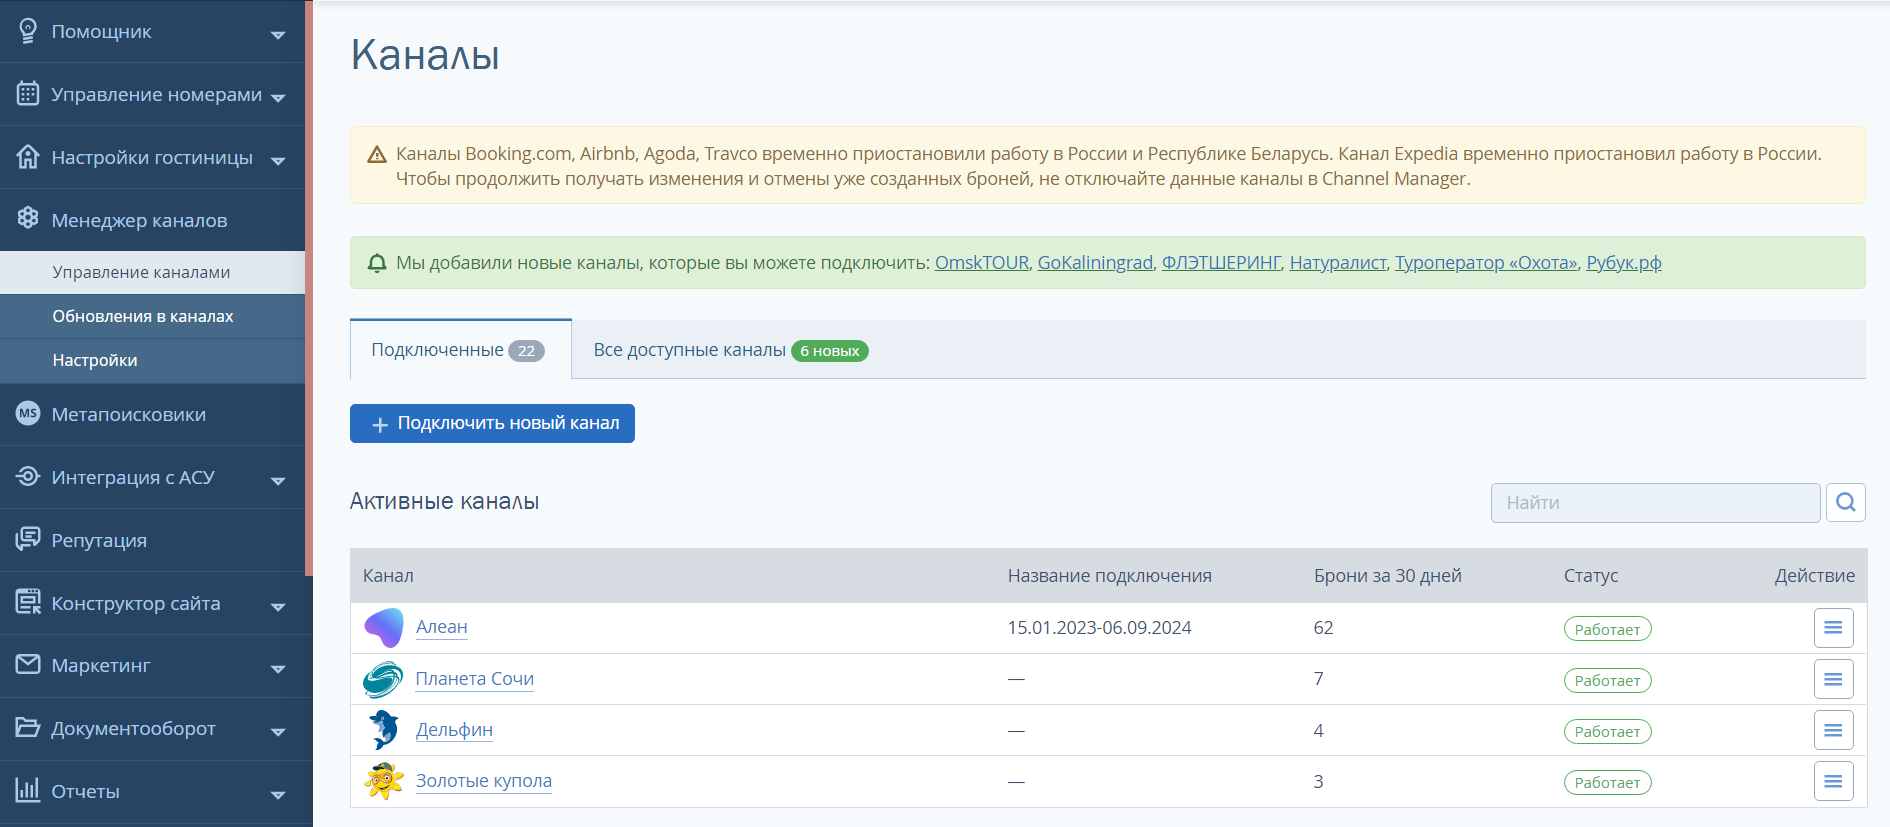The width and height of the screenshot is (1890, 827).
Task: Expand the Маркетинг sidebar section
Action: pos(278,668)
